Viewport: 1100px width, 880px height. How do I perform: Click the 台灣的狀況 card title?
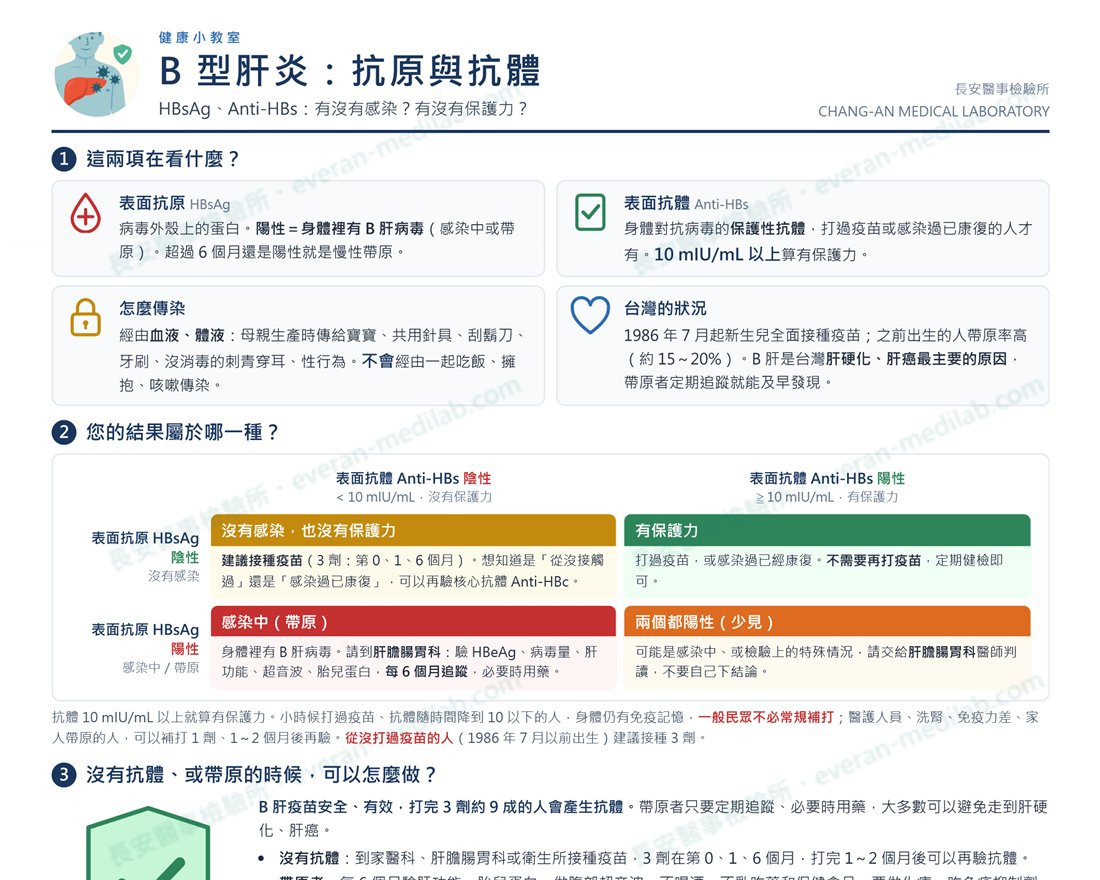(665, 308)
